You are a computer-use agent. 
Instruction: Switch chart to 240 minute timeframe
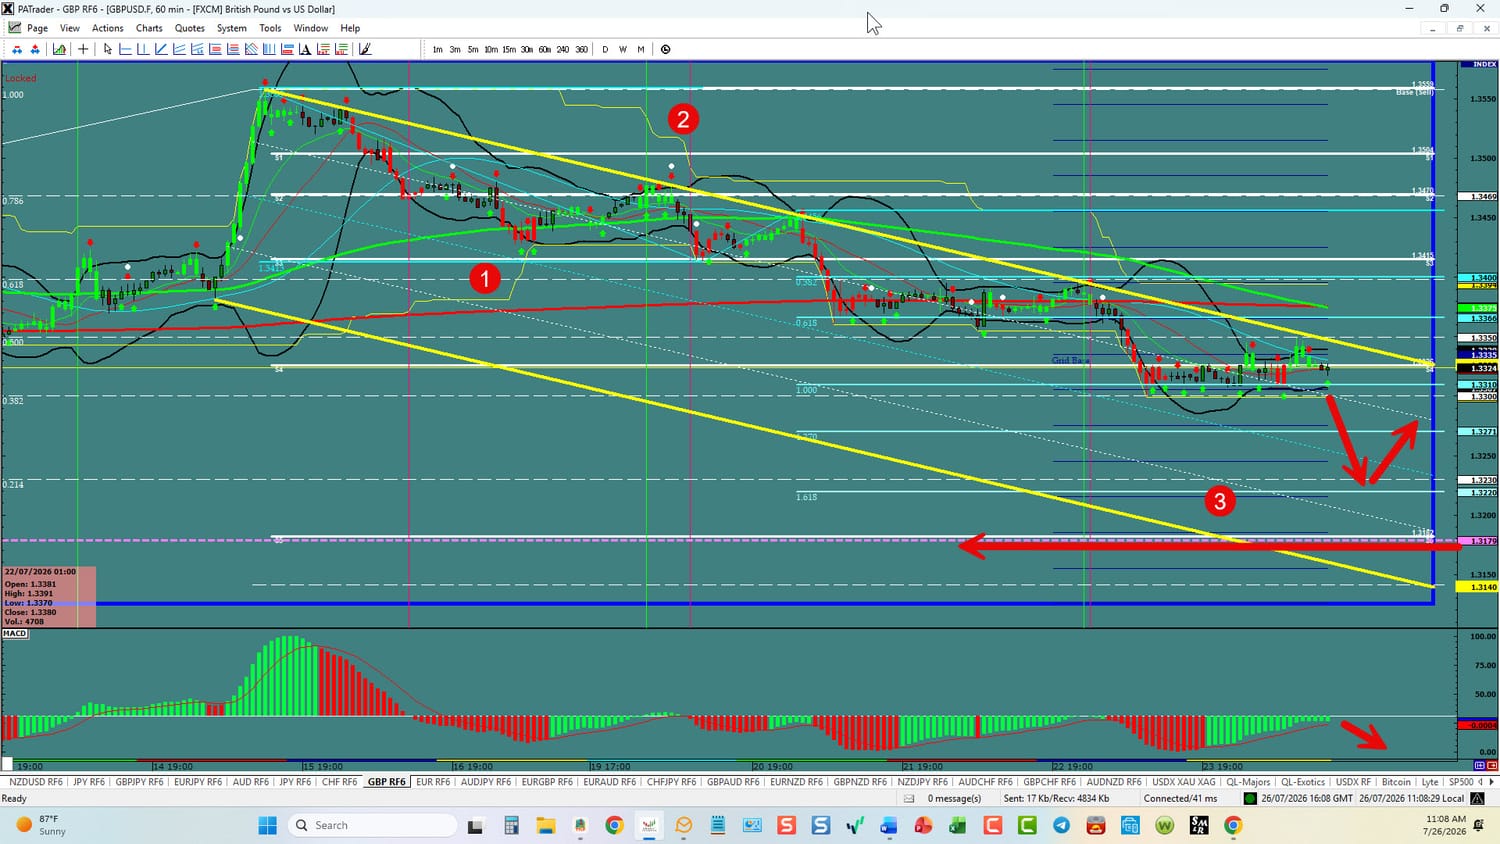(x=563, y=49)
